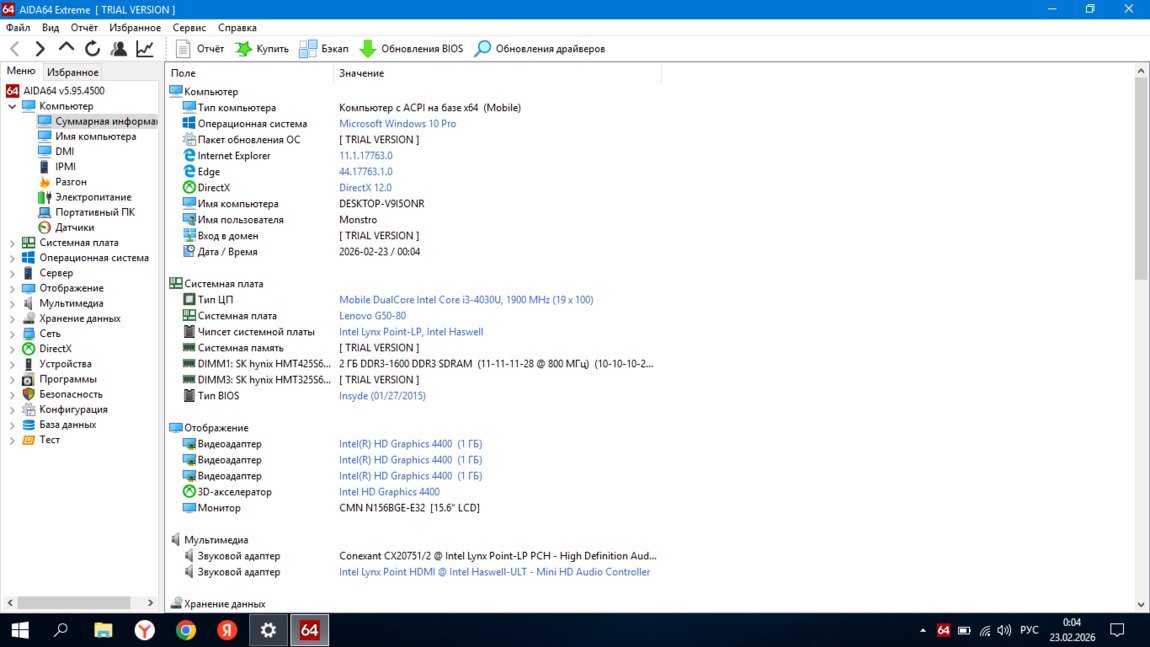
Task: Open the Сервис menu
Action: (x=189, y=28)
